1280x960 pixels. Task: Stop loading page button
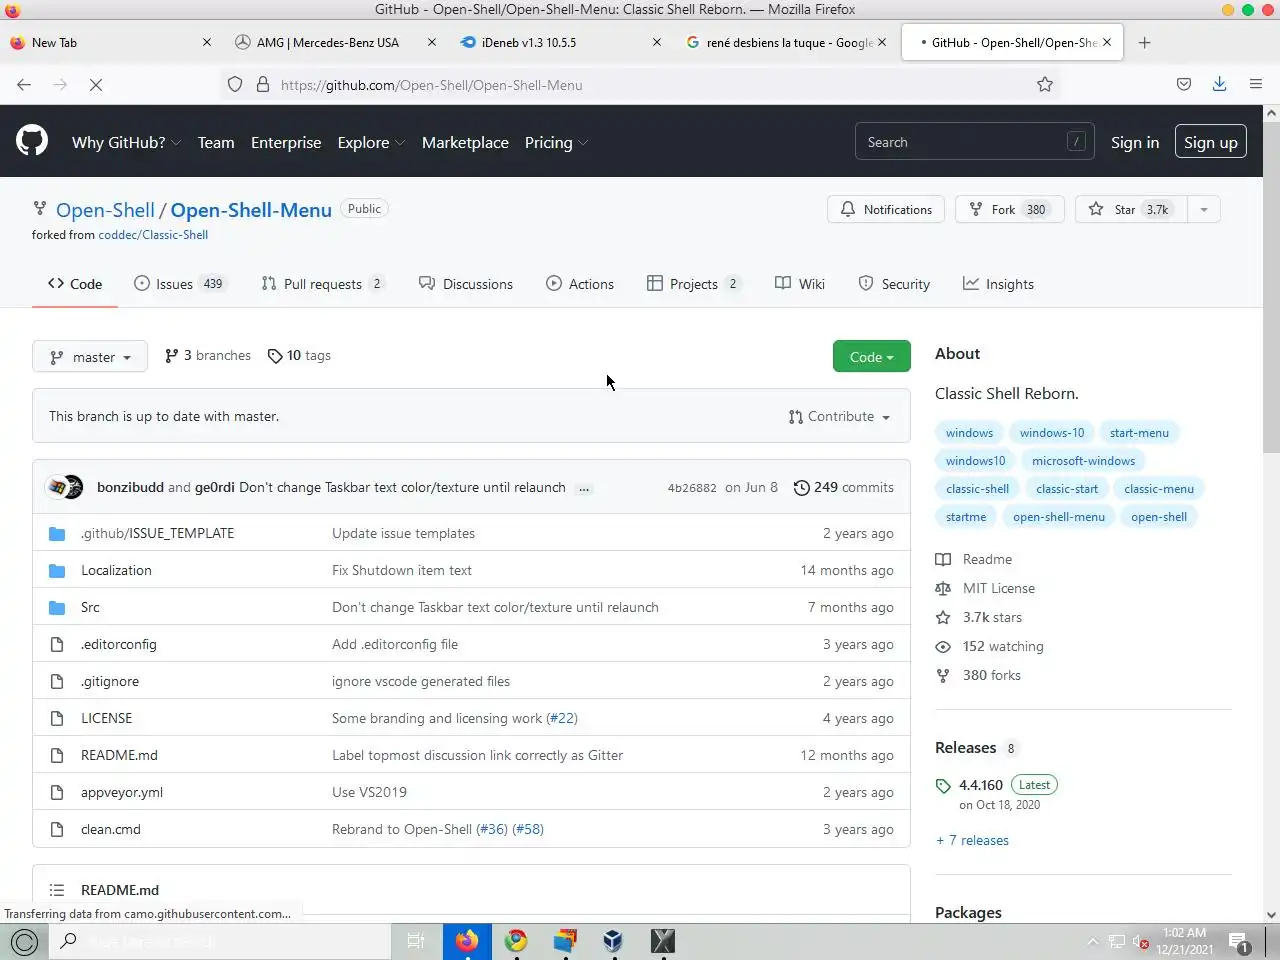(96, 85)
